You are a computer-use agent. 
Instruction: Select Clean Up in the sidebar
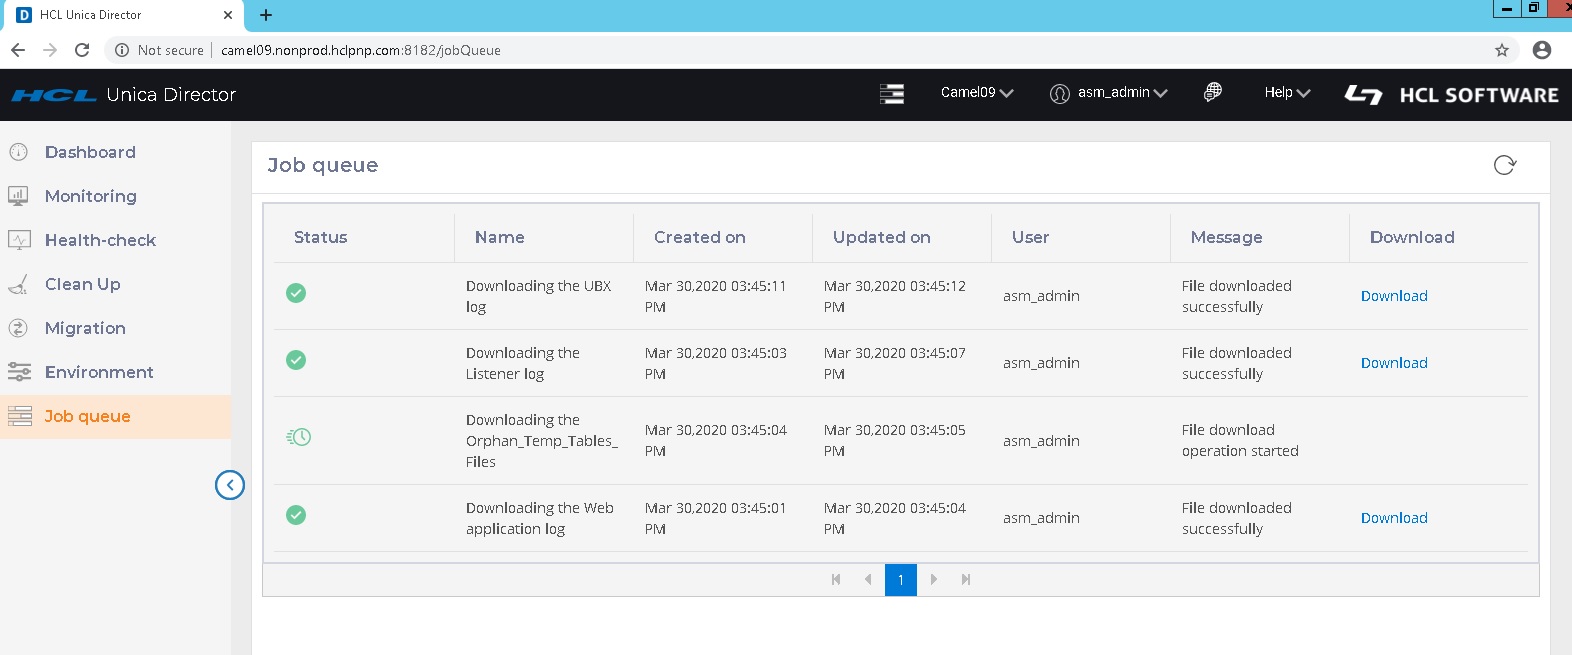pos(82,284)
